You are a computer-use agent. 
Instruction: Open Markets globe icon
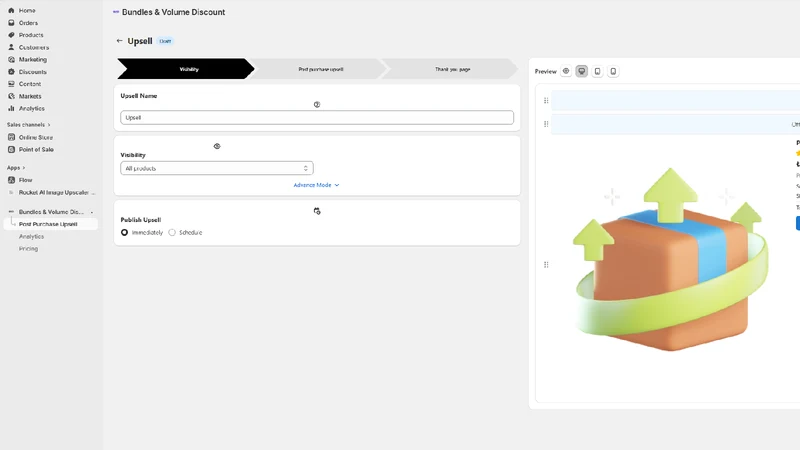coord(11,96)
